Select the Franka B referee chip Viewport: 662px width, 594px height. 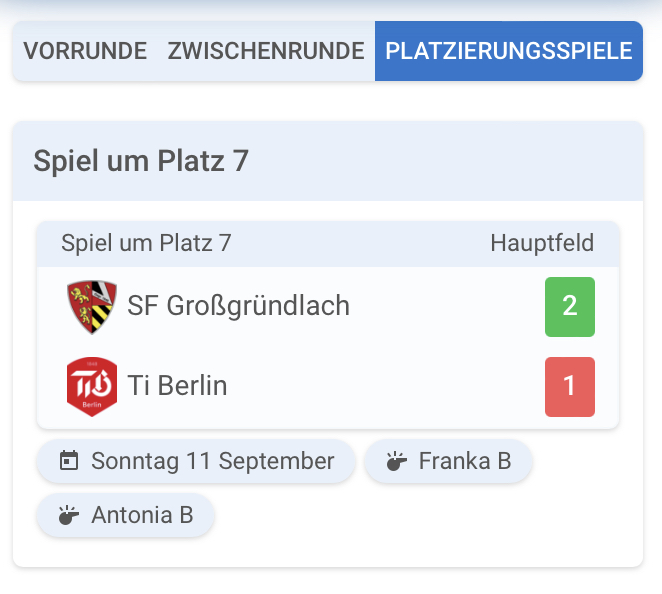coord(448,461)
